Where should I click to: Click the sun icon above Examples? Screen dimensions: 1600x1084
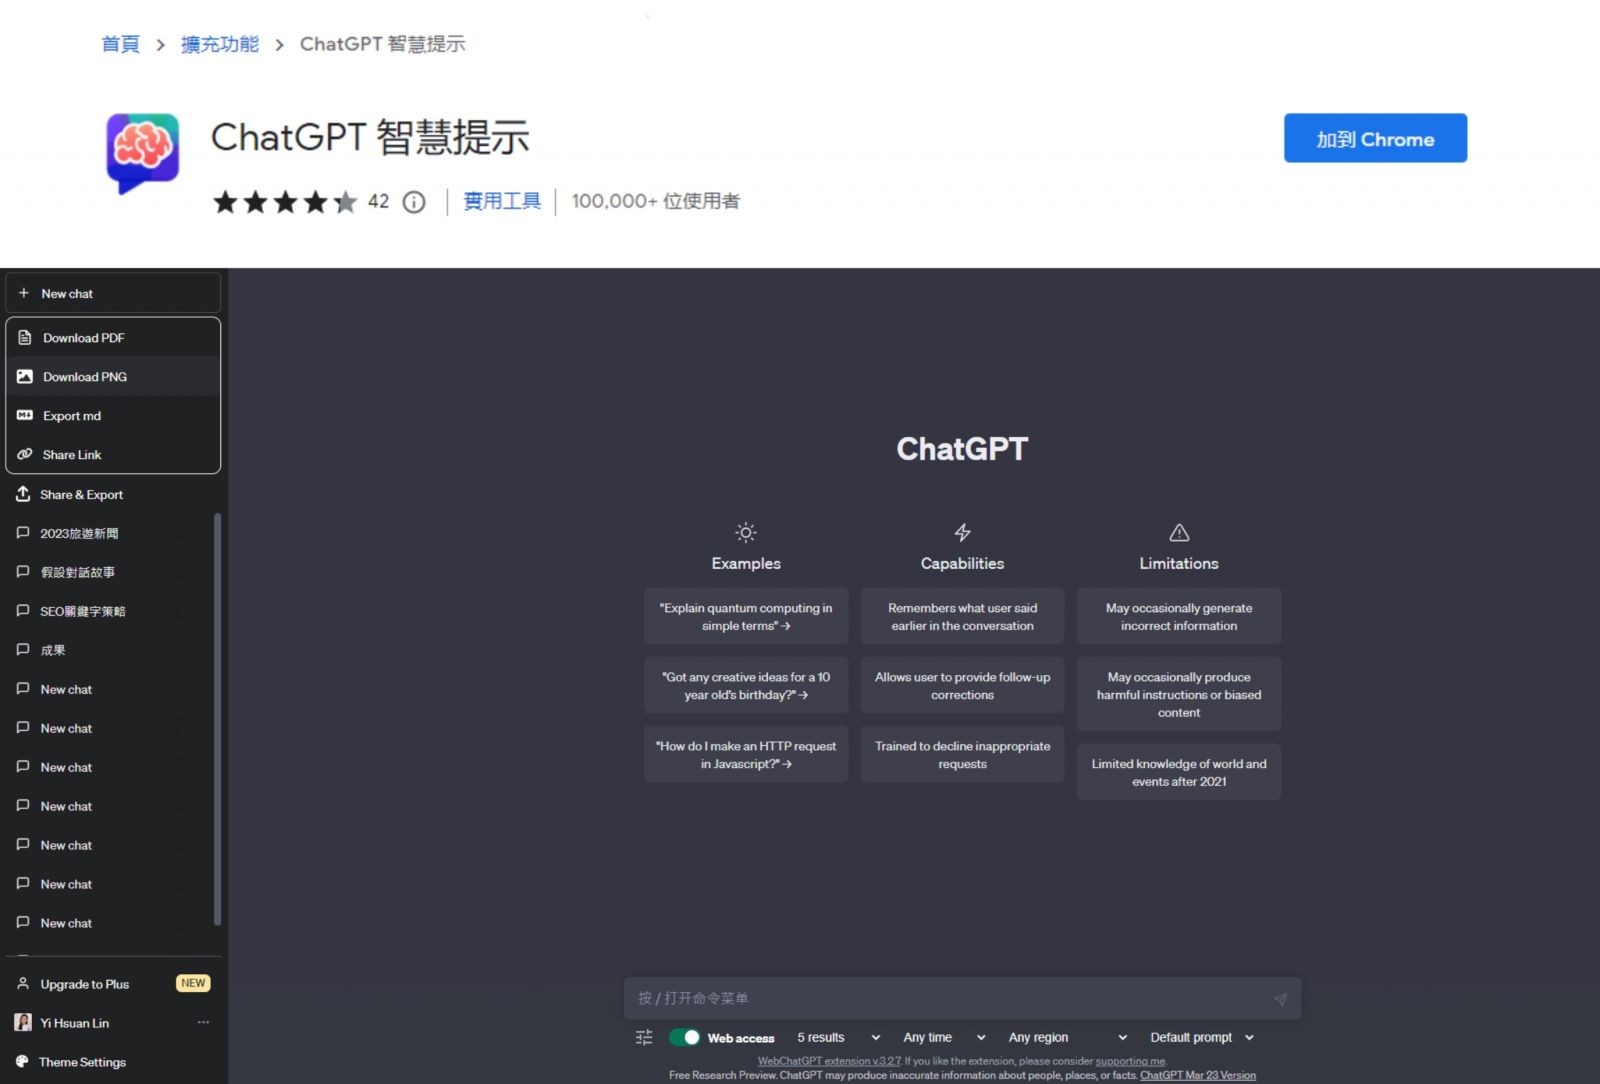(x=746, y=532)
